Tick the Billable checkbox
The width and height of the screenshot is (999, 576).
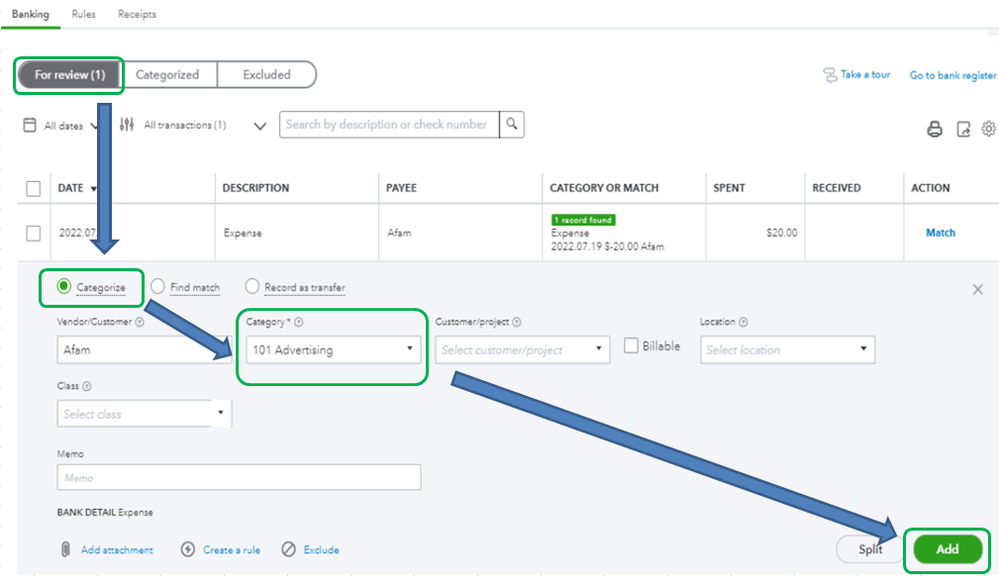[631, 345]
